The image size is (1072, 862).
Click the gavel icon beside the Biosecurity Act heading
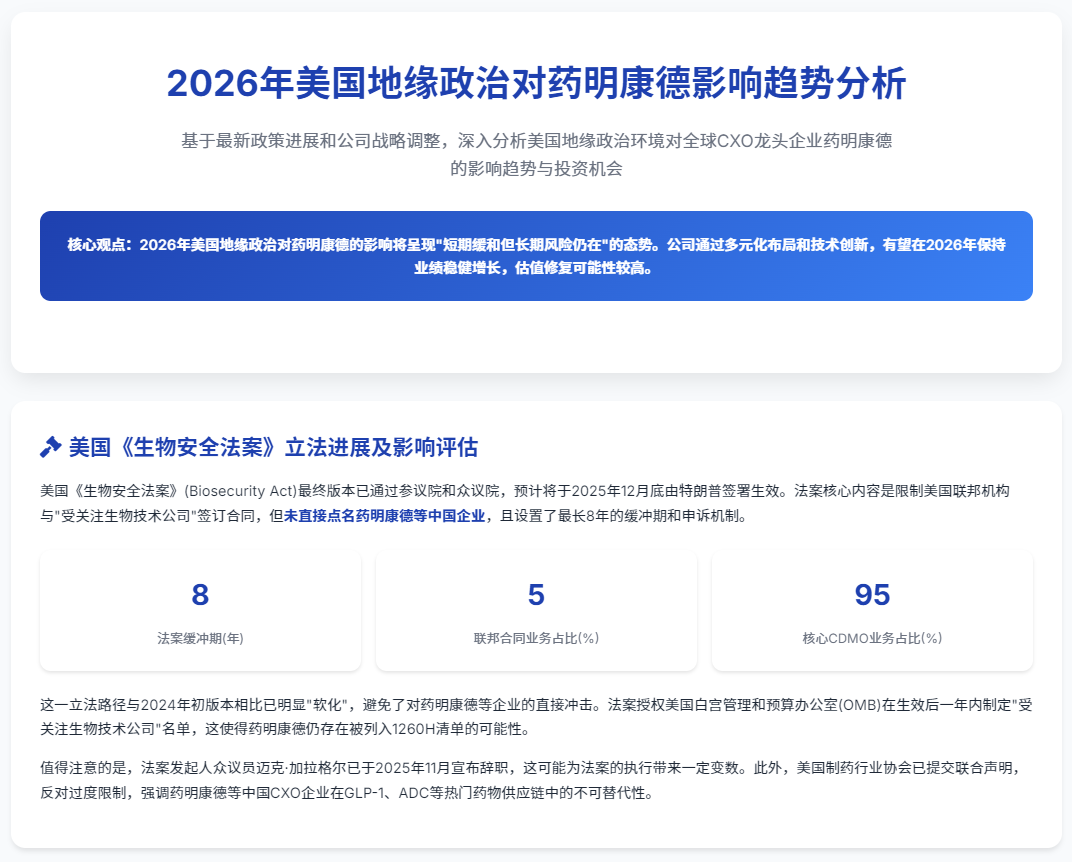pos(51,447)
